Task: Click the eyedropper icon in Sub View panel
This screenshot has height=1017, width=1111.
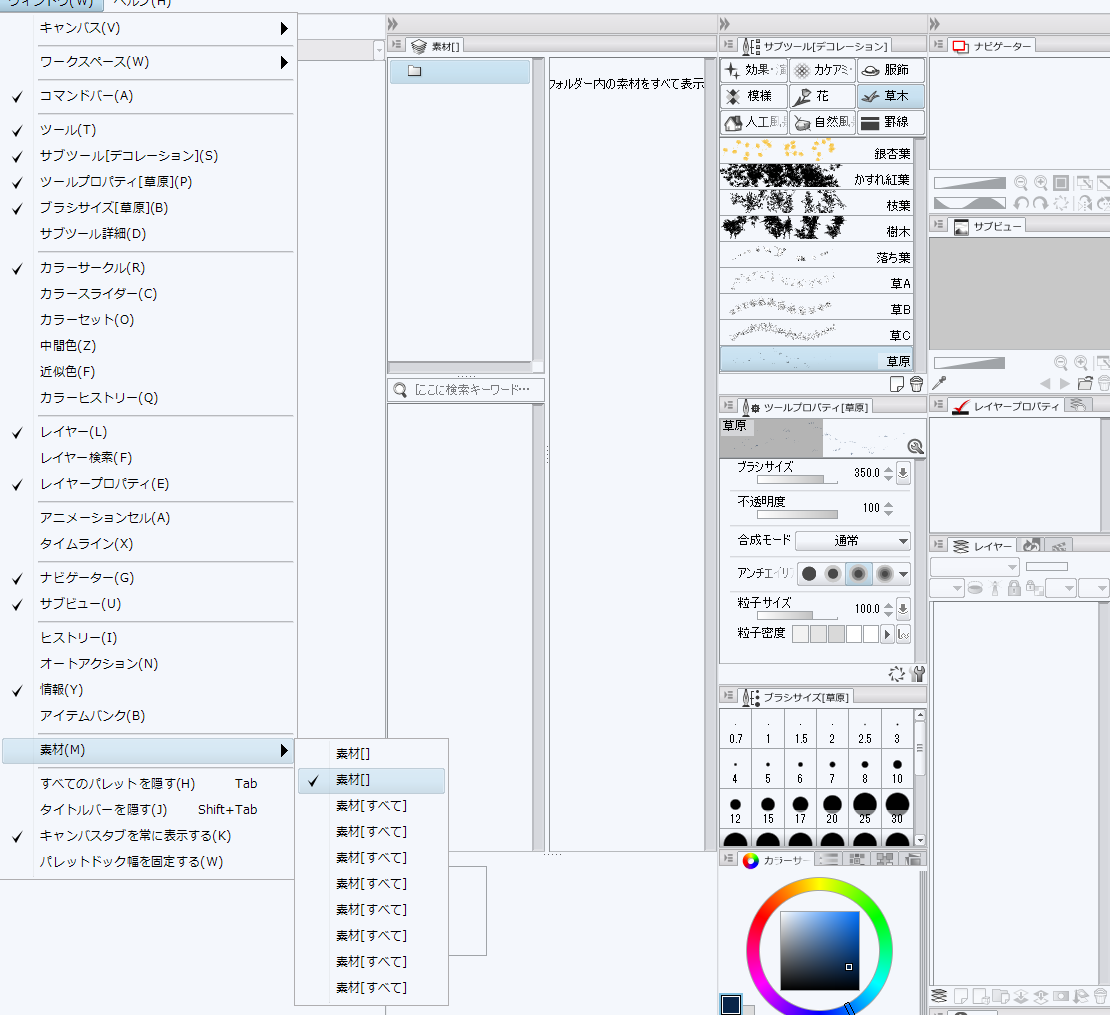Action: [939, 383]
